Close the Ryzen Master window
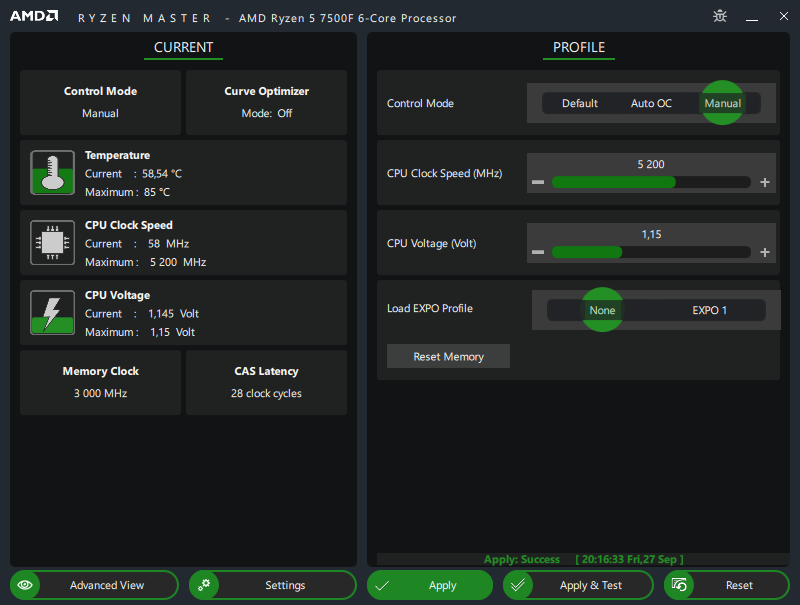800x605 pixels. (x=784, y=16)
